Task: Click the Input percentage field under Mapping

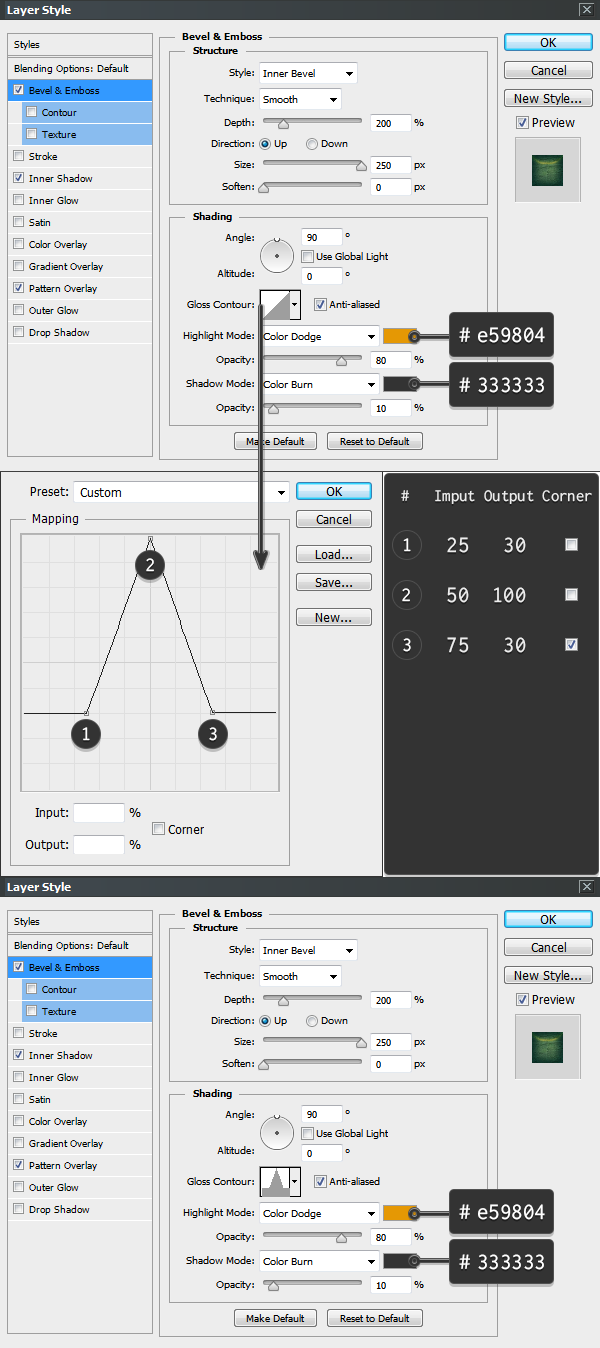Action: 99,813
